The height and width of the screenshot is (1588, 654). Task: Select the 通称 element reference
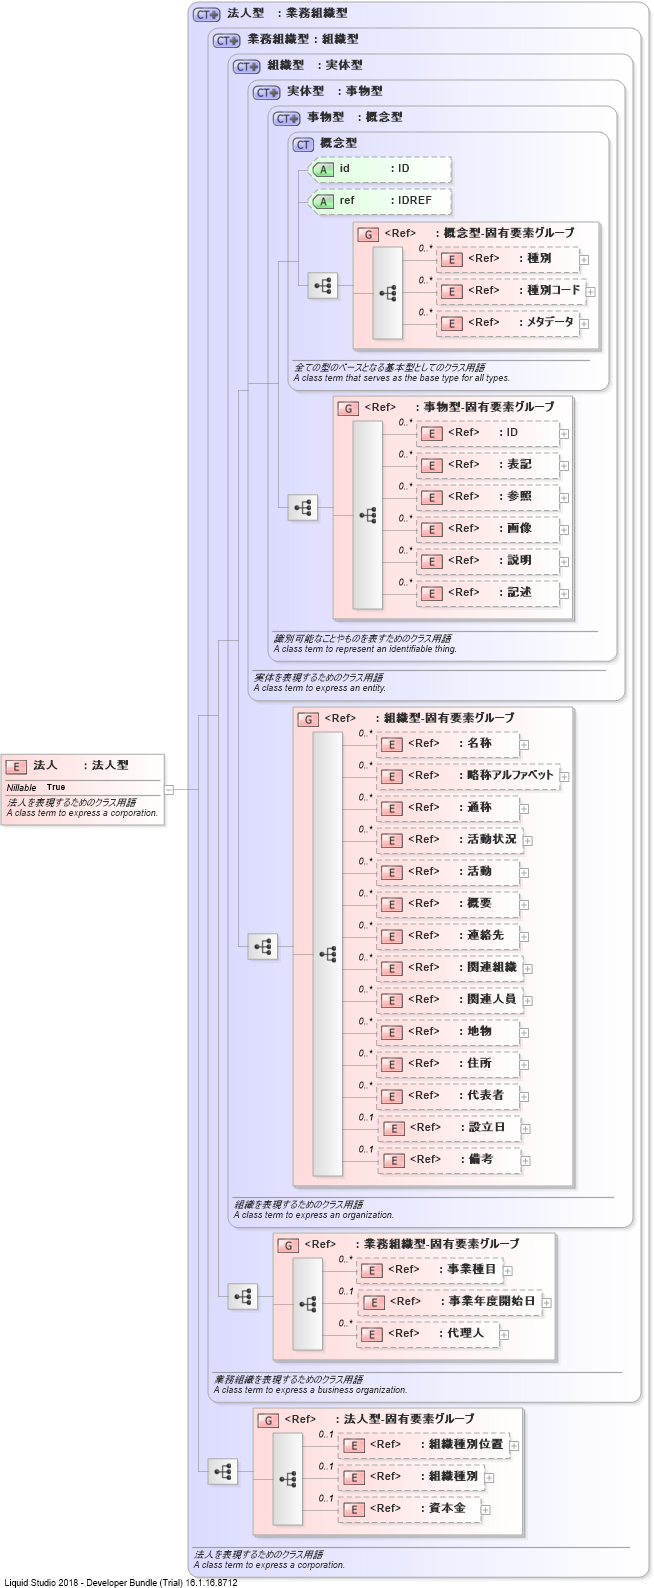point(448,808)
